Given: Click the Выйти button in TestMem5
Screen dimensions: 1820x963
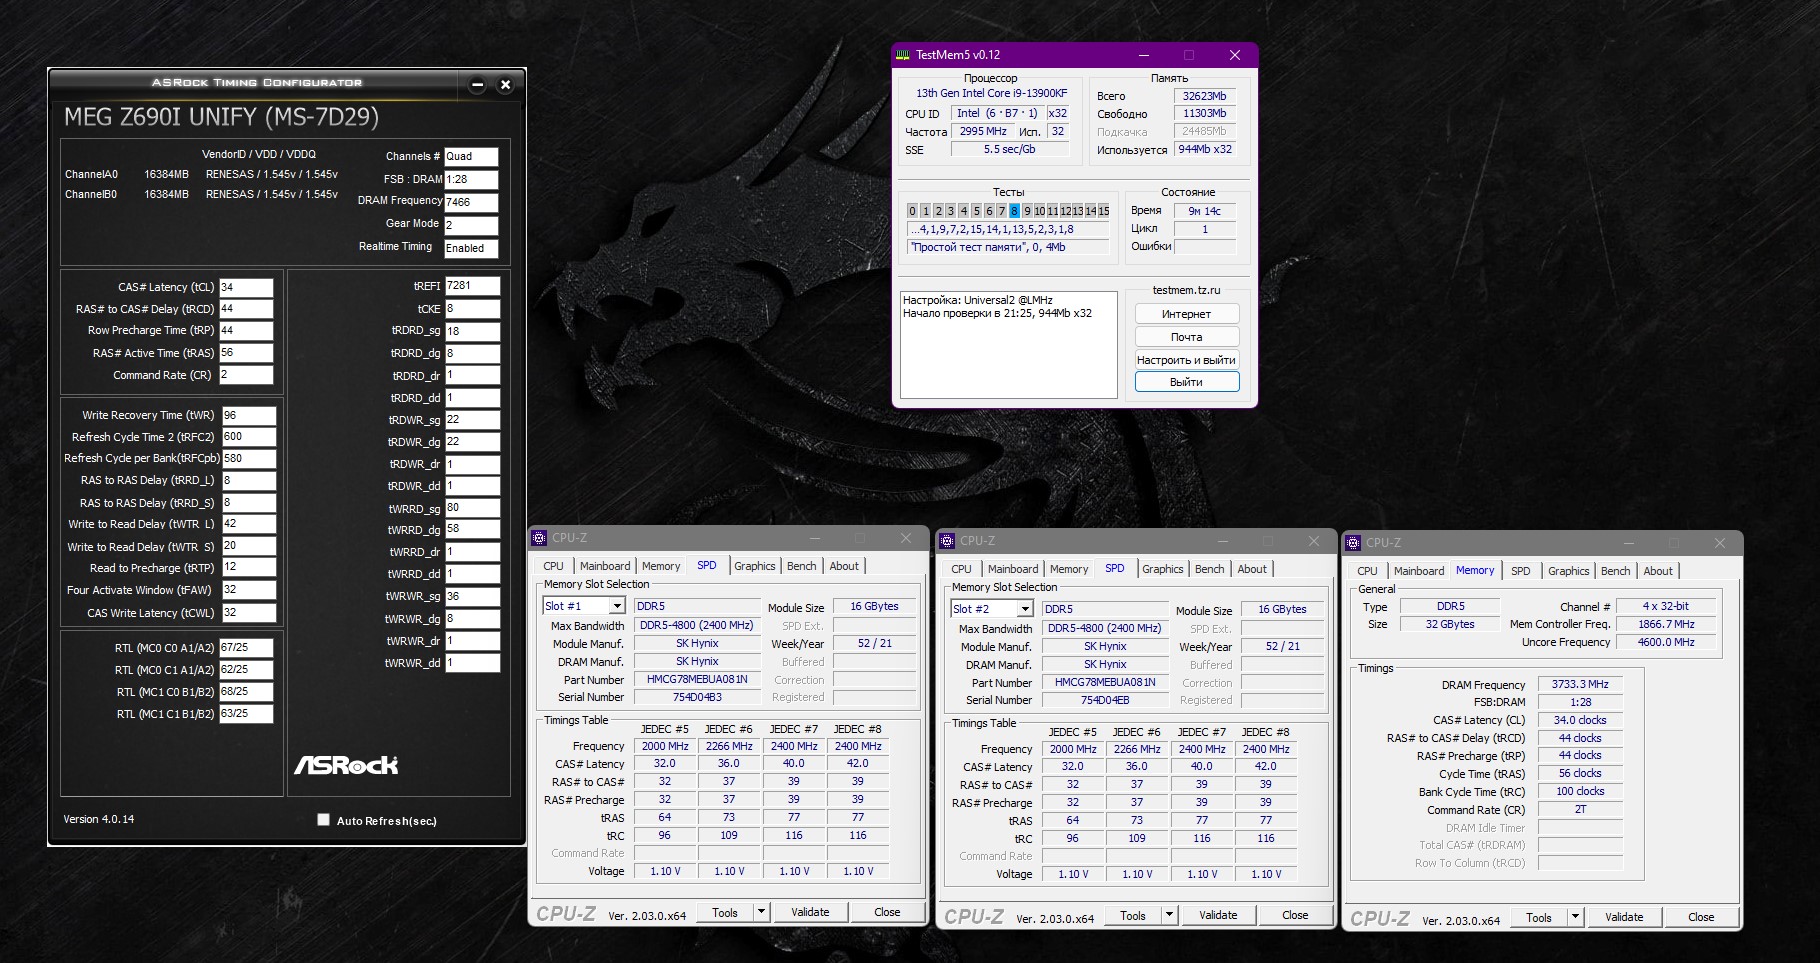Looking at the screenshot, I should [x=1187, y=382].
